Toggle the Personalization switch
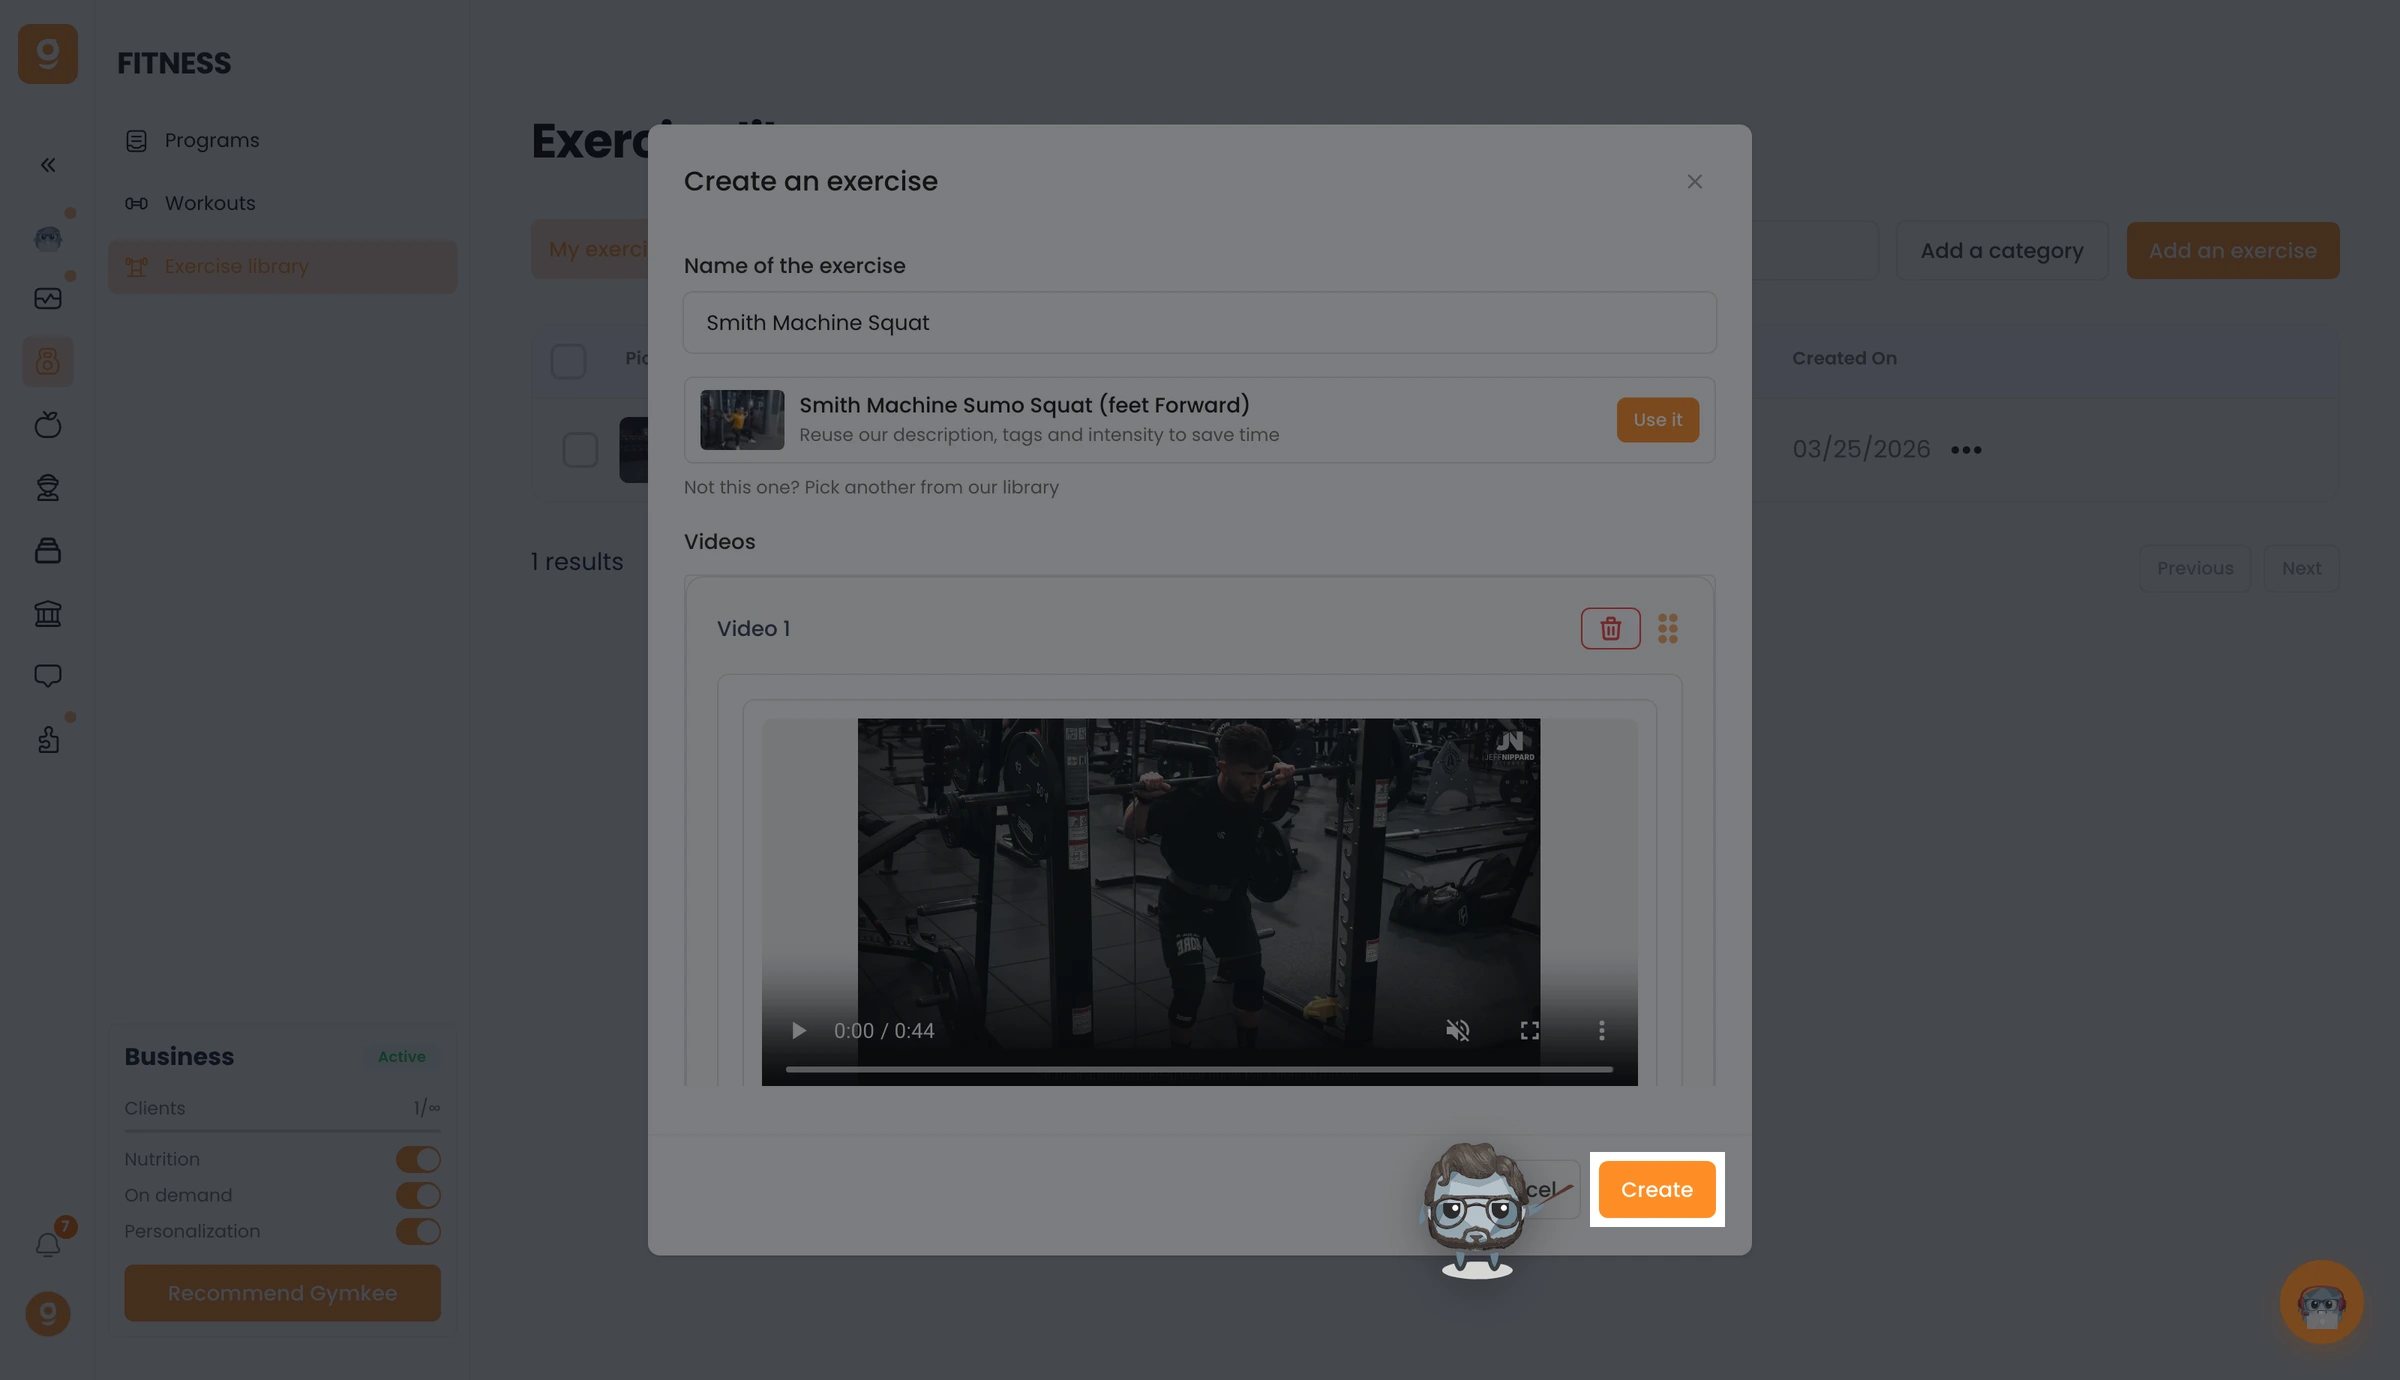 click(418, 1231)
